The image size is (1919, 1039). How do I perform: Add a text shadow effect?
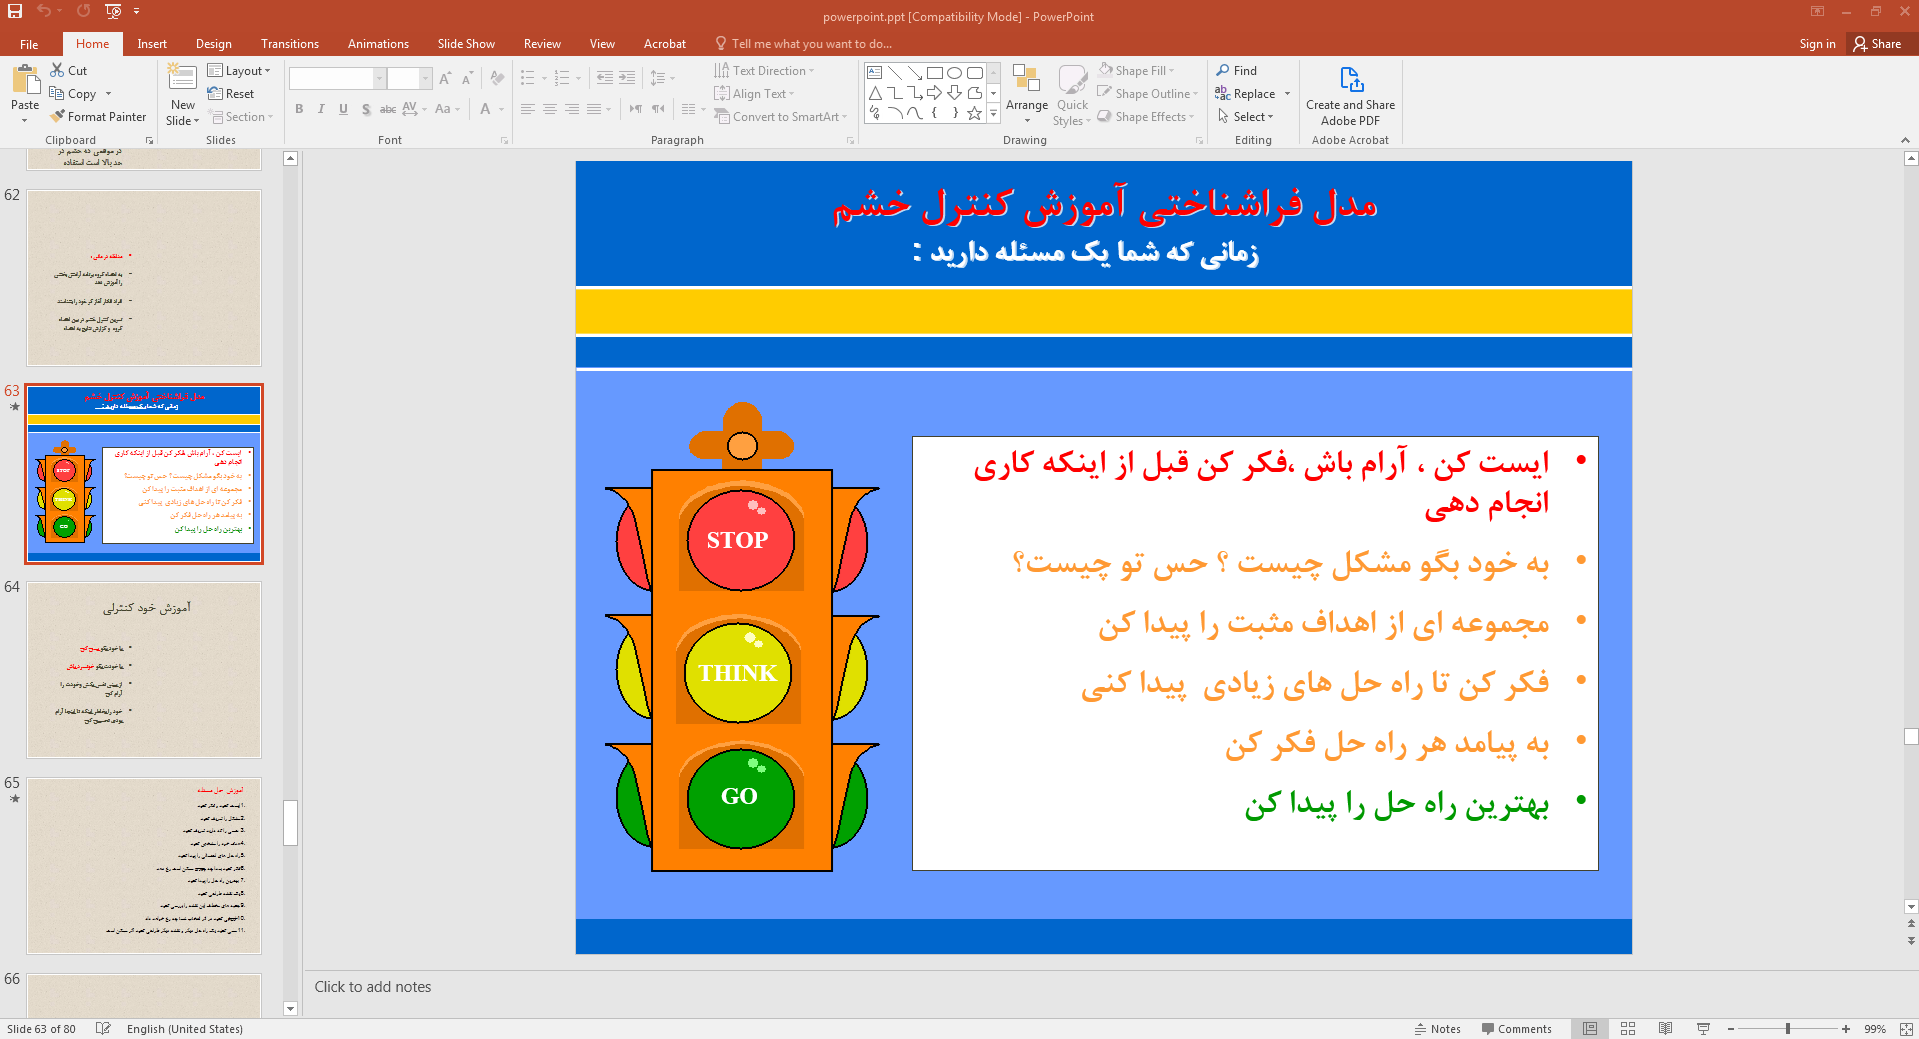(x=366, y=109)
